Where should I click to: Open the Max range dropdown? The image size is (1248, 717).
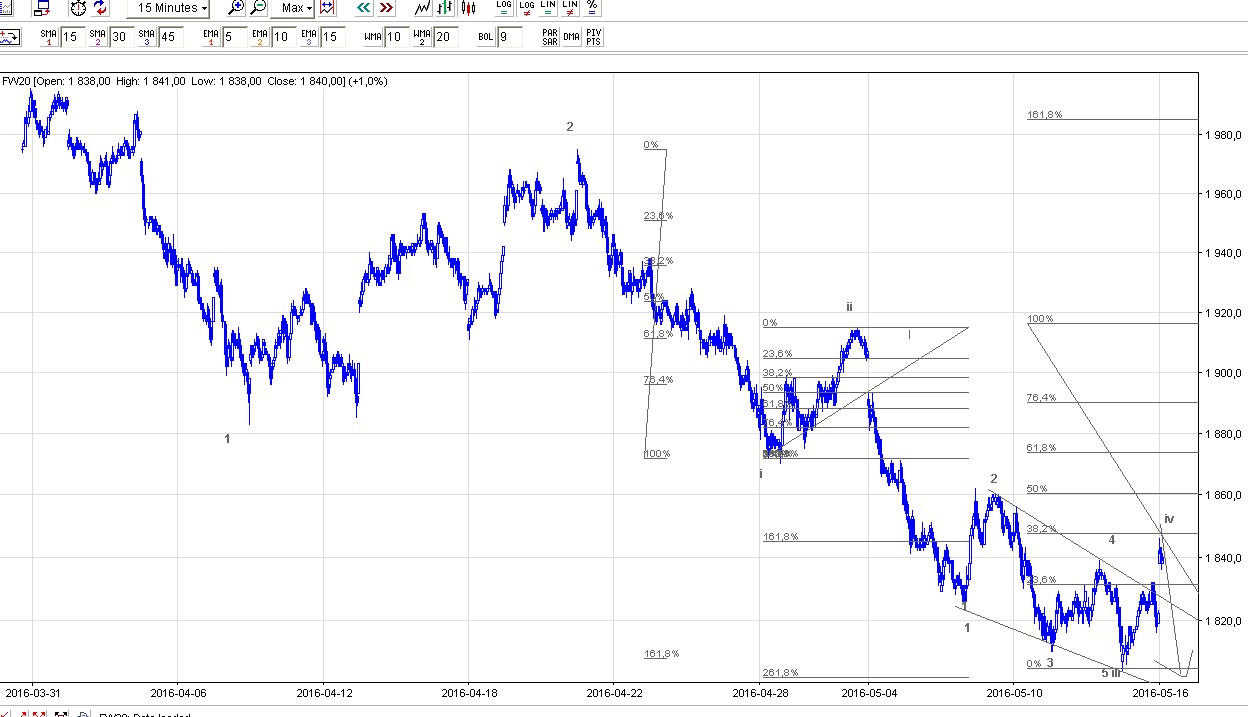[295, 8]
